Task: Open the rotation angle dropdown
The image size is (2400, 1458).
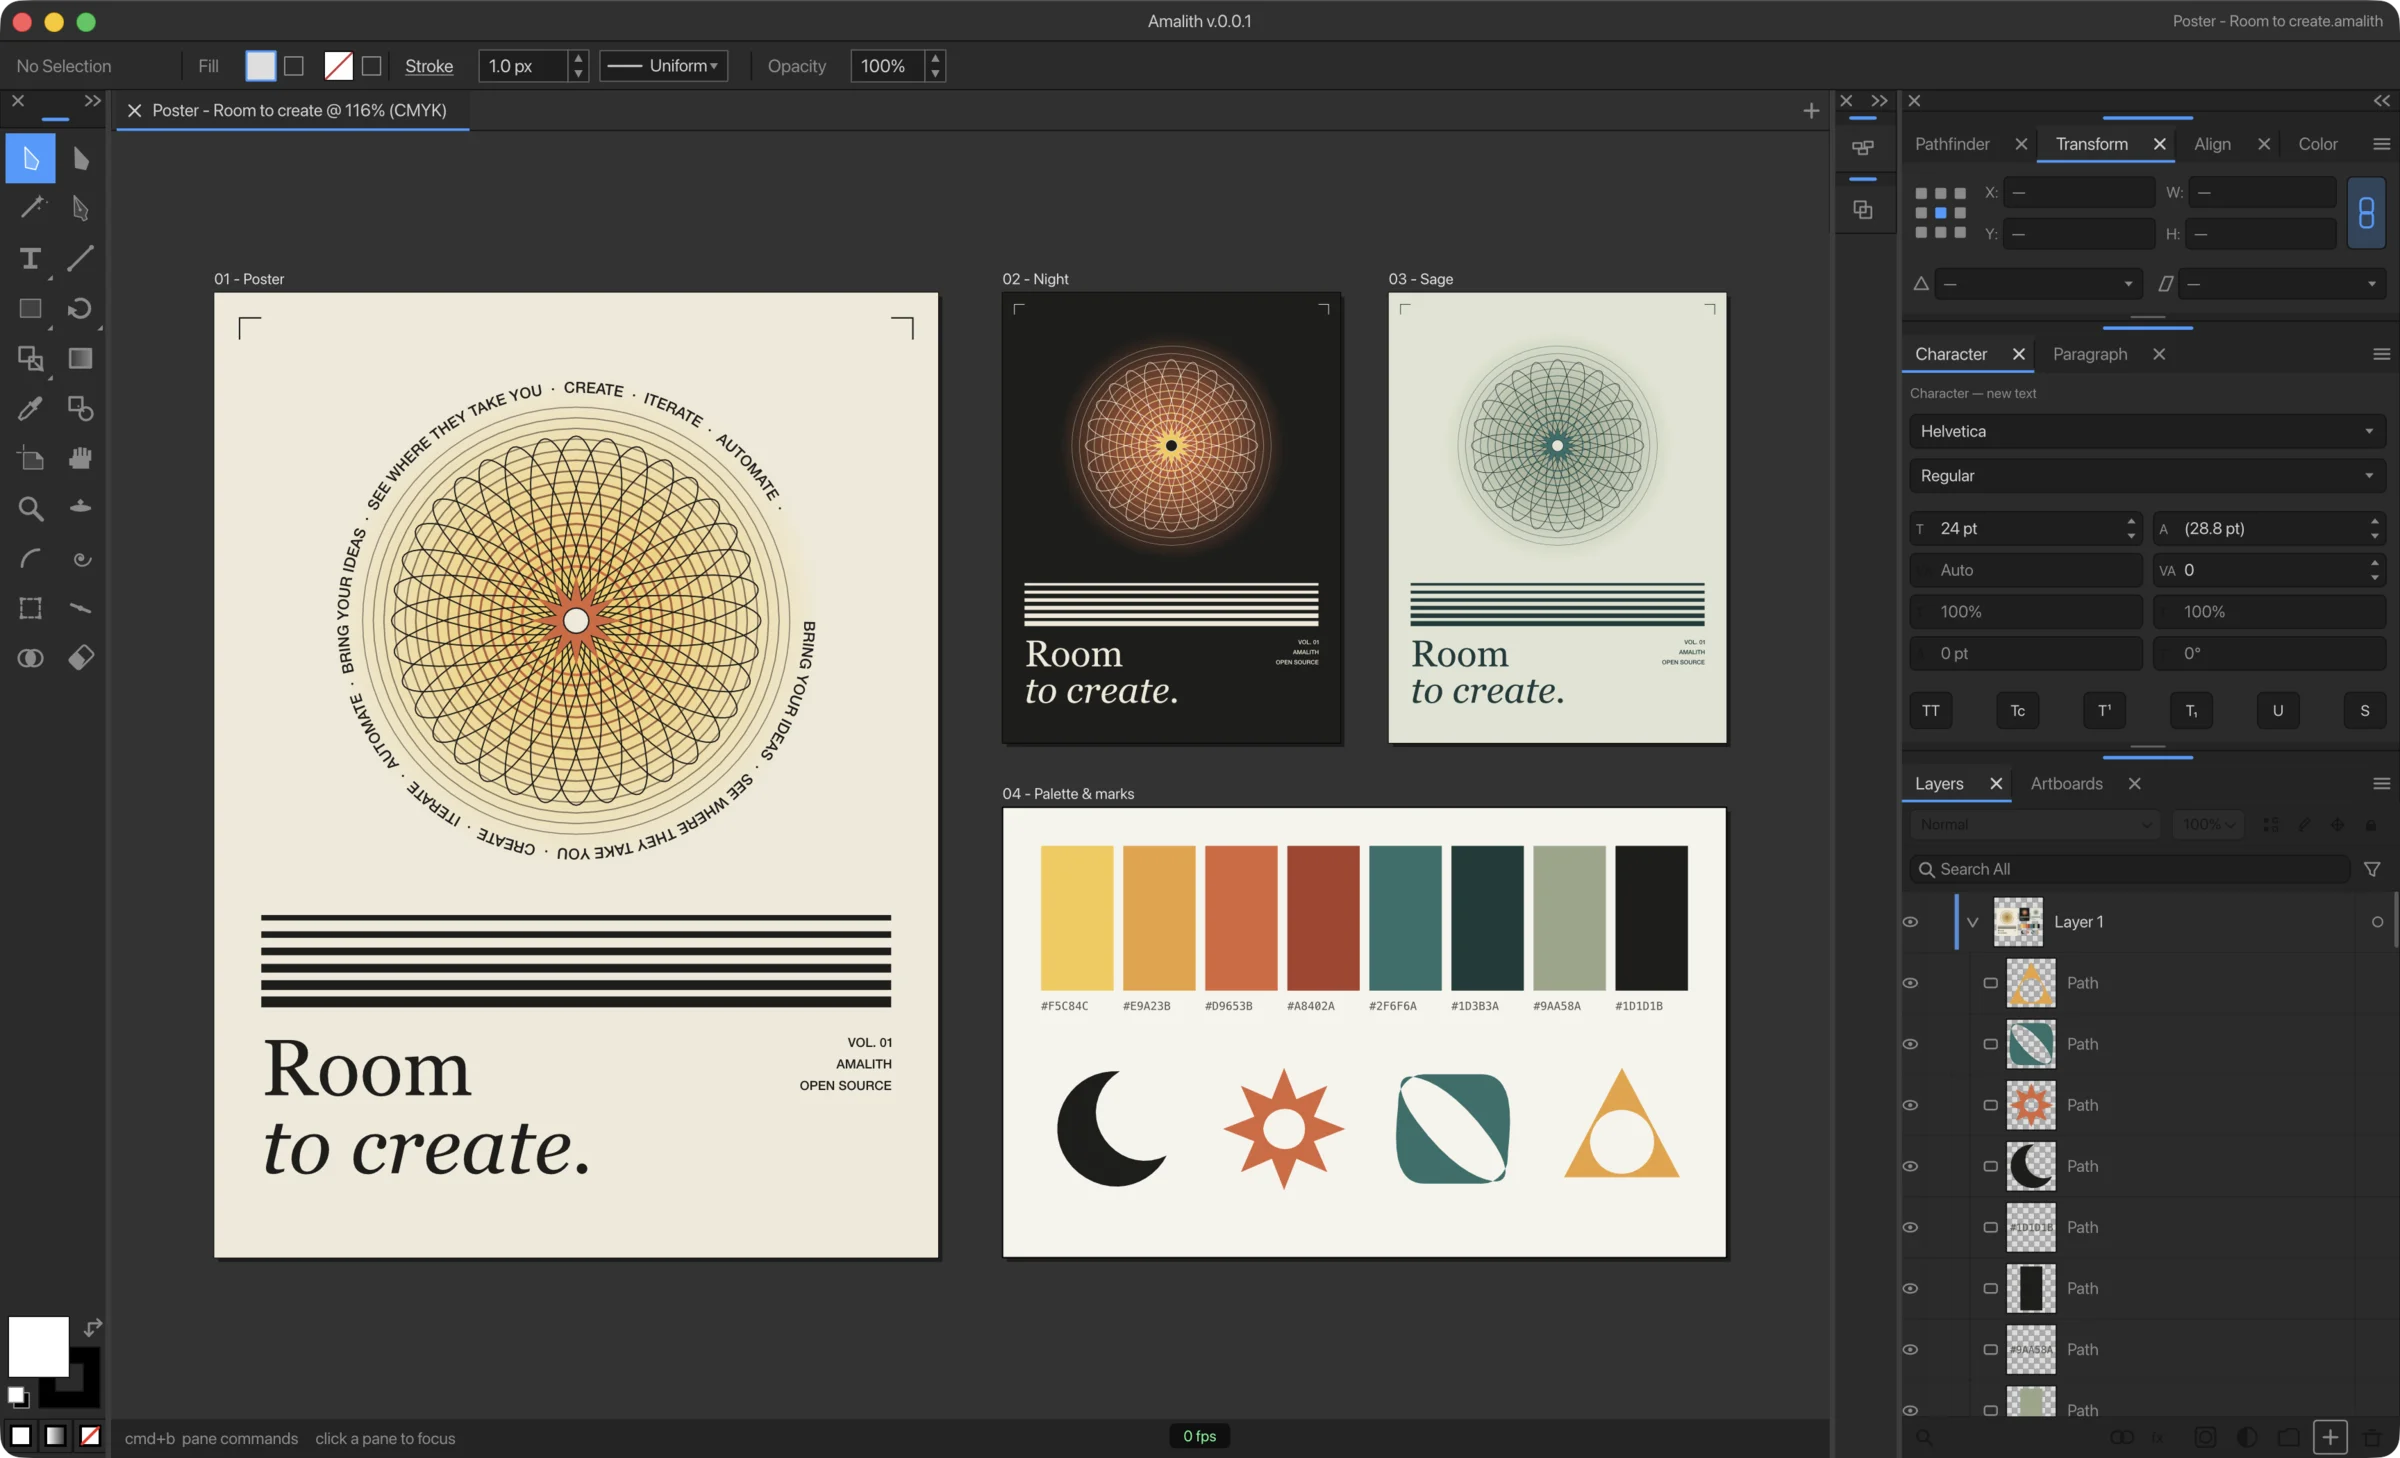Action: [x=2038, y=284]
